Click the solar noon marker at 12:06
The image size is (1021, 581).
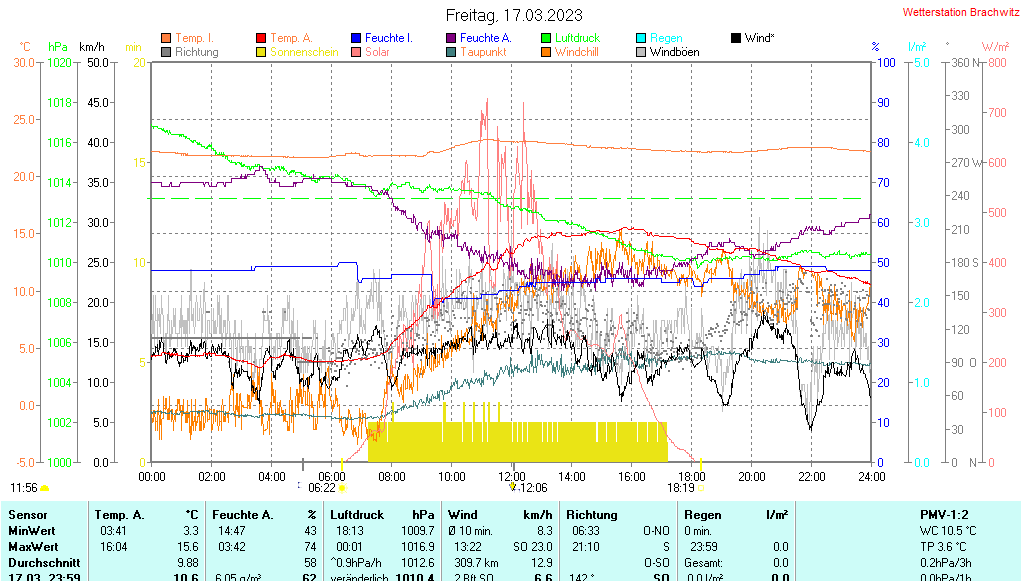tap(513, 487)
